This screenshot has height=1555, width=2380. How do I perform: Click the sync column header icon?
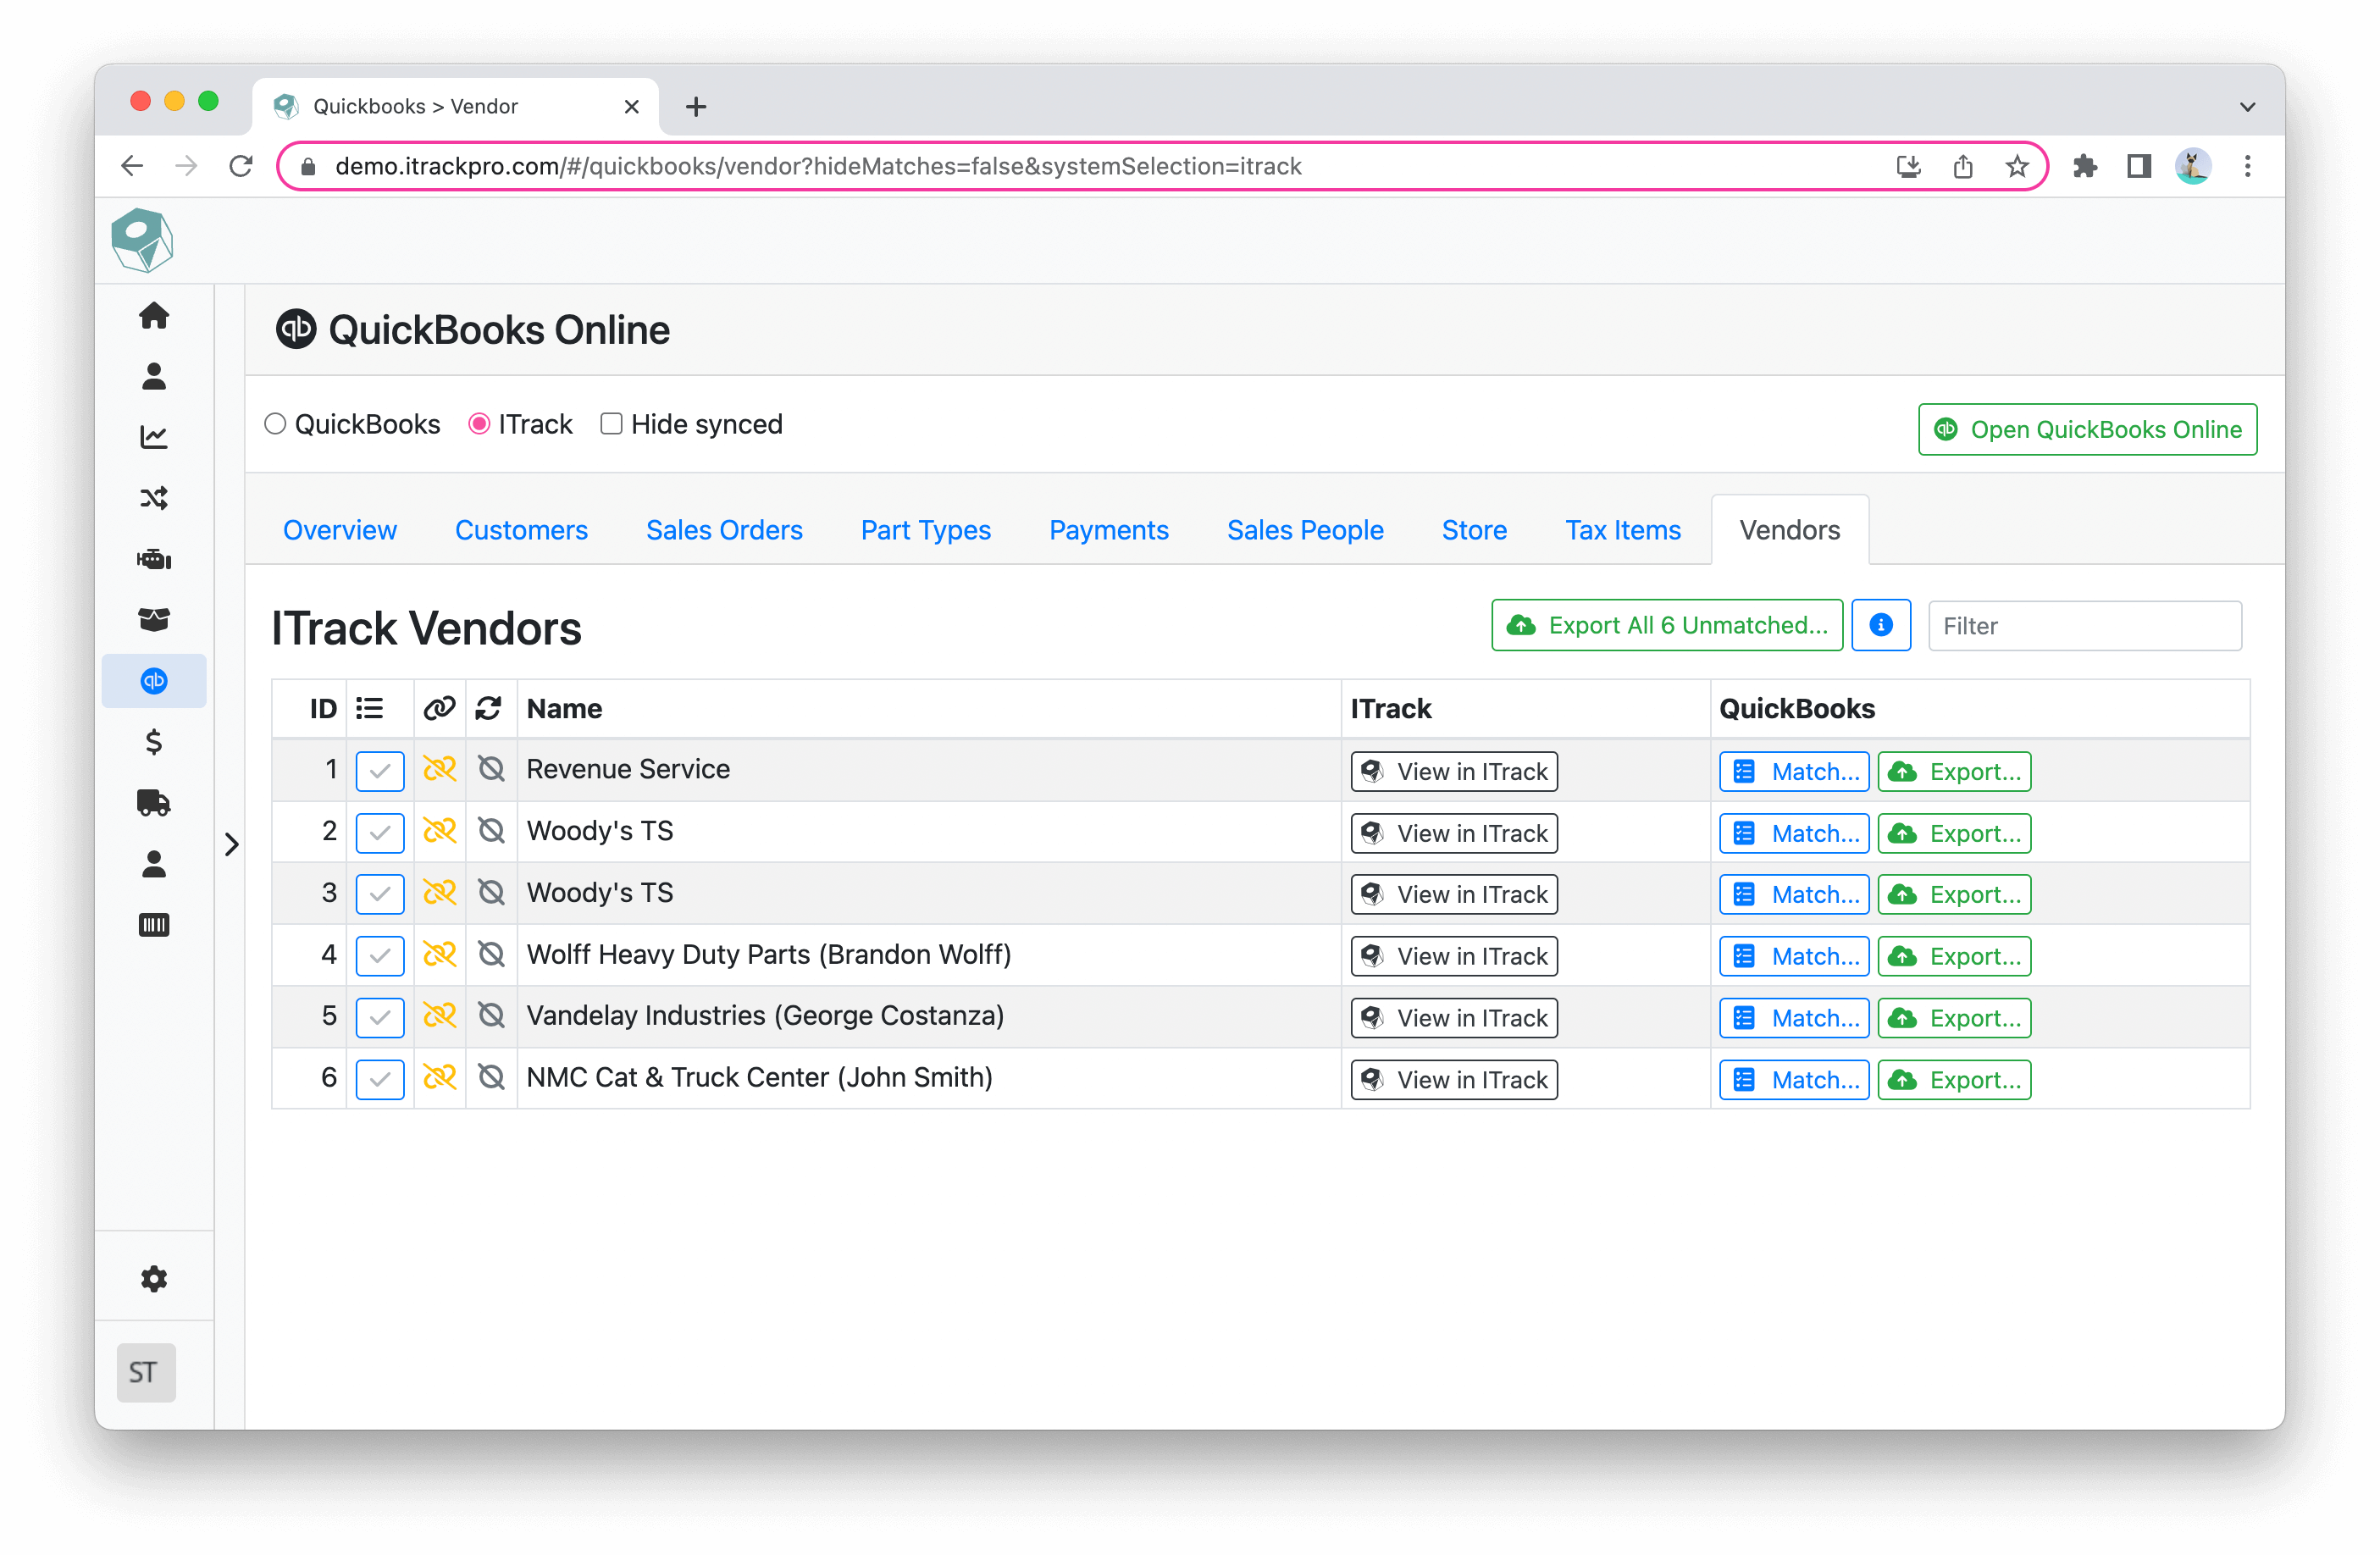point(488,709)
